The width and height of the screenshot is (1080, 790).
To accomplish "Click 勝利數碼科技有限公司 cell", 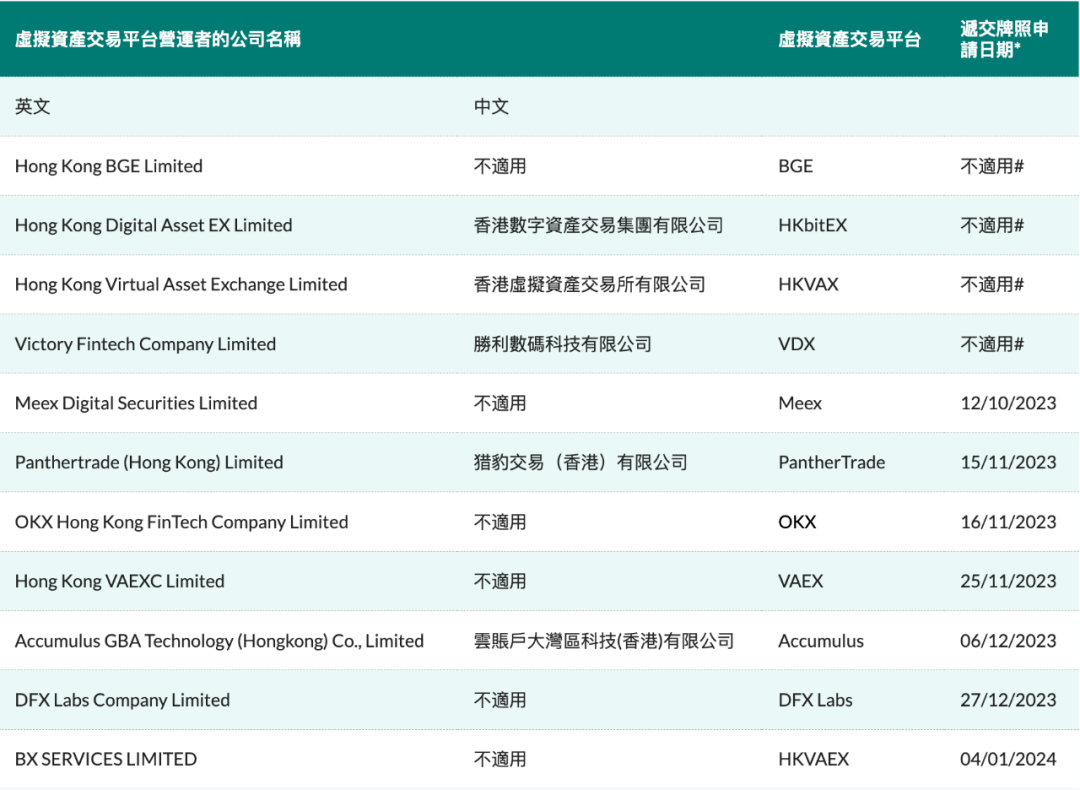I will click(563, 344).
